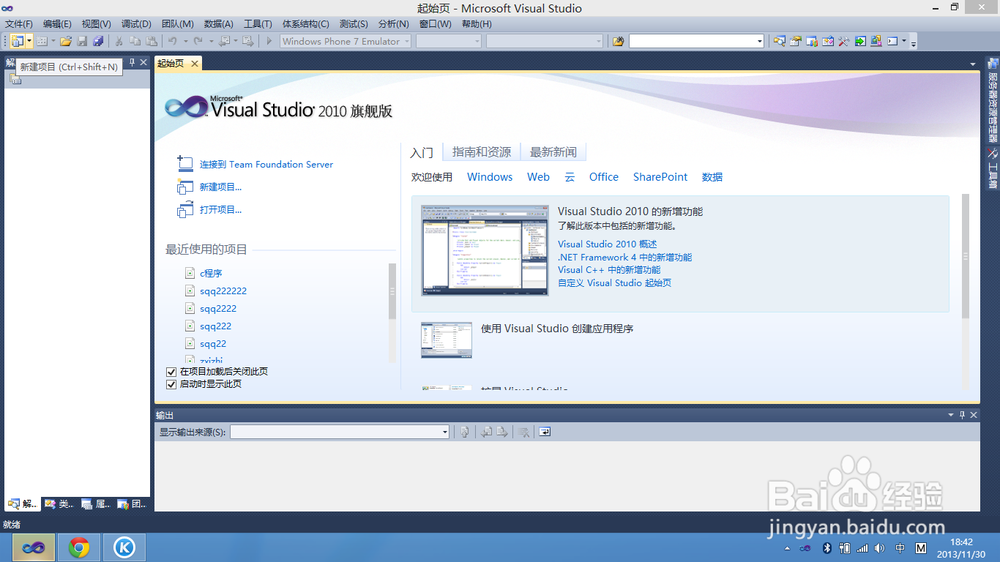
Task: Click the Object Browser toolbar icon
Action: (828, 41)
